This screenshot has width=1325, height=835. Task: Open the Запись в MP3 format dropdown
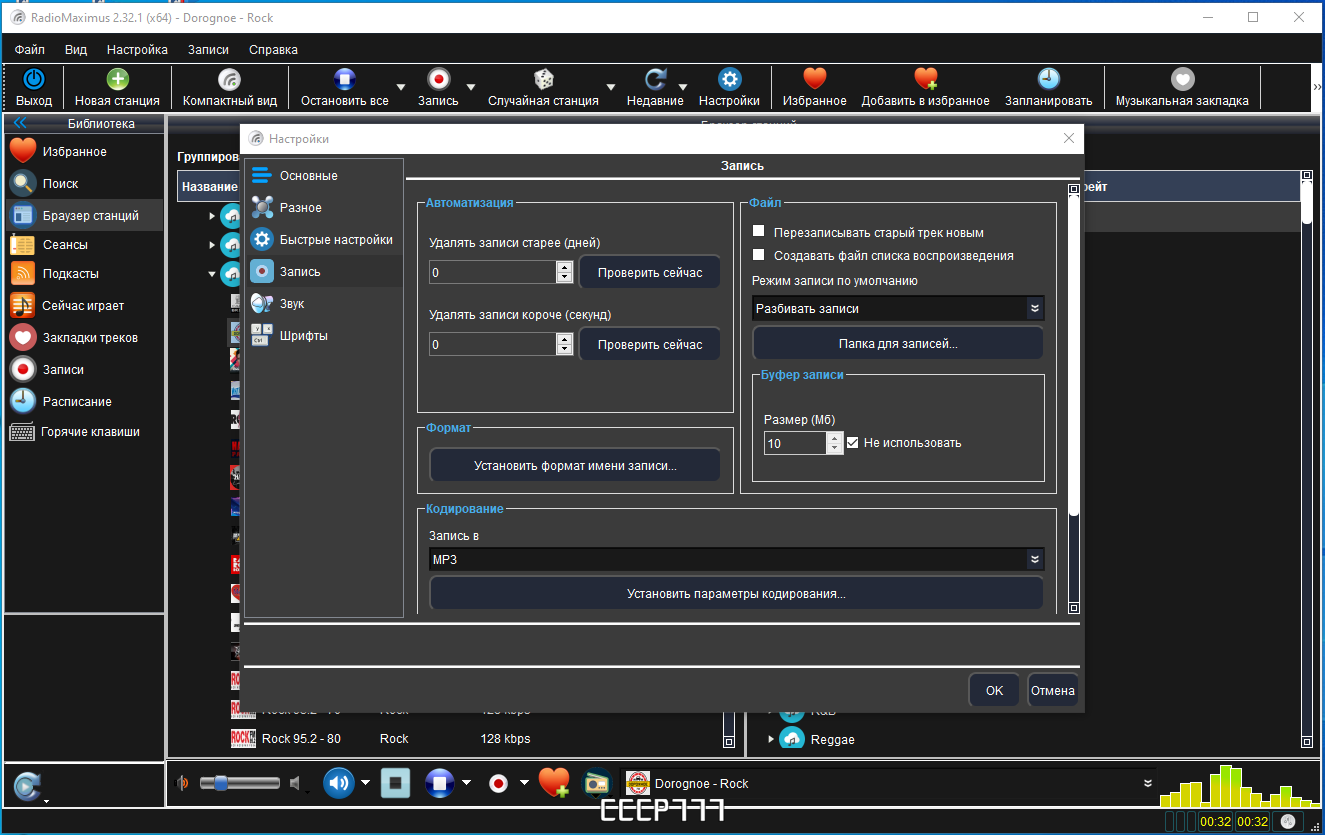click(737, 559)
